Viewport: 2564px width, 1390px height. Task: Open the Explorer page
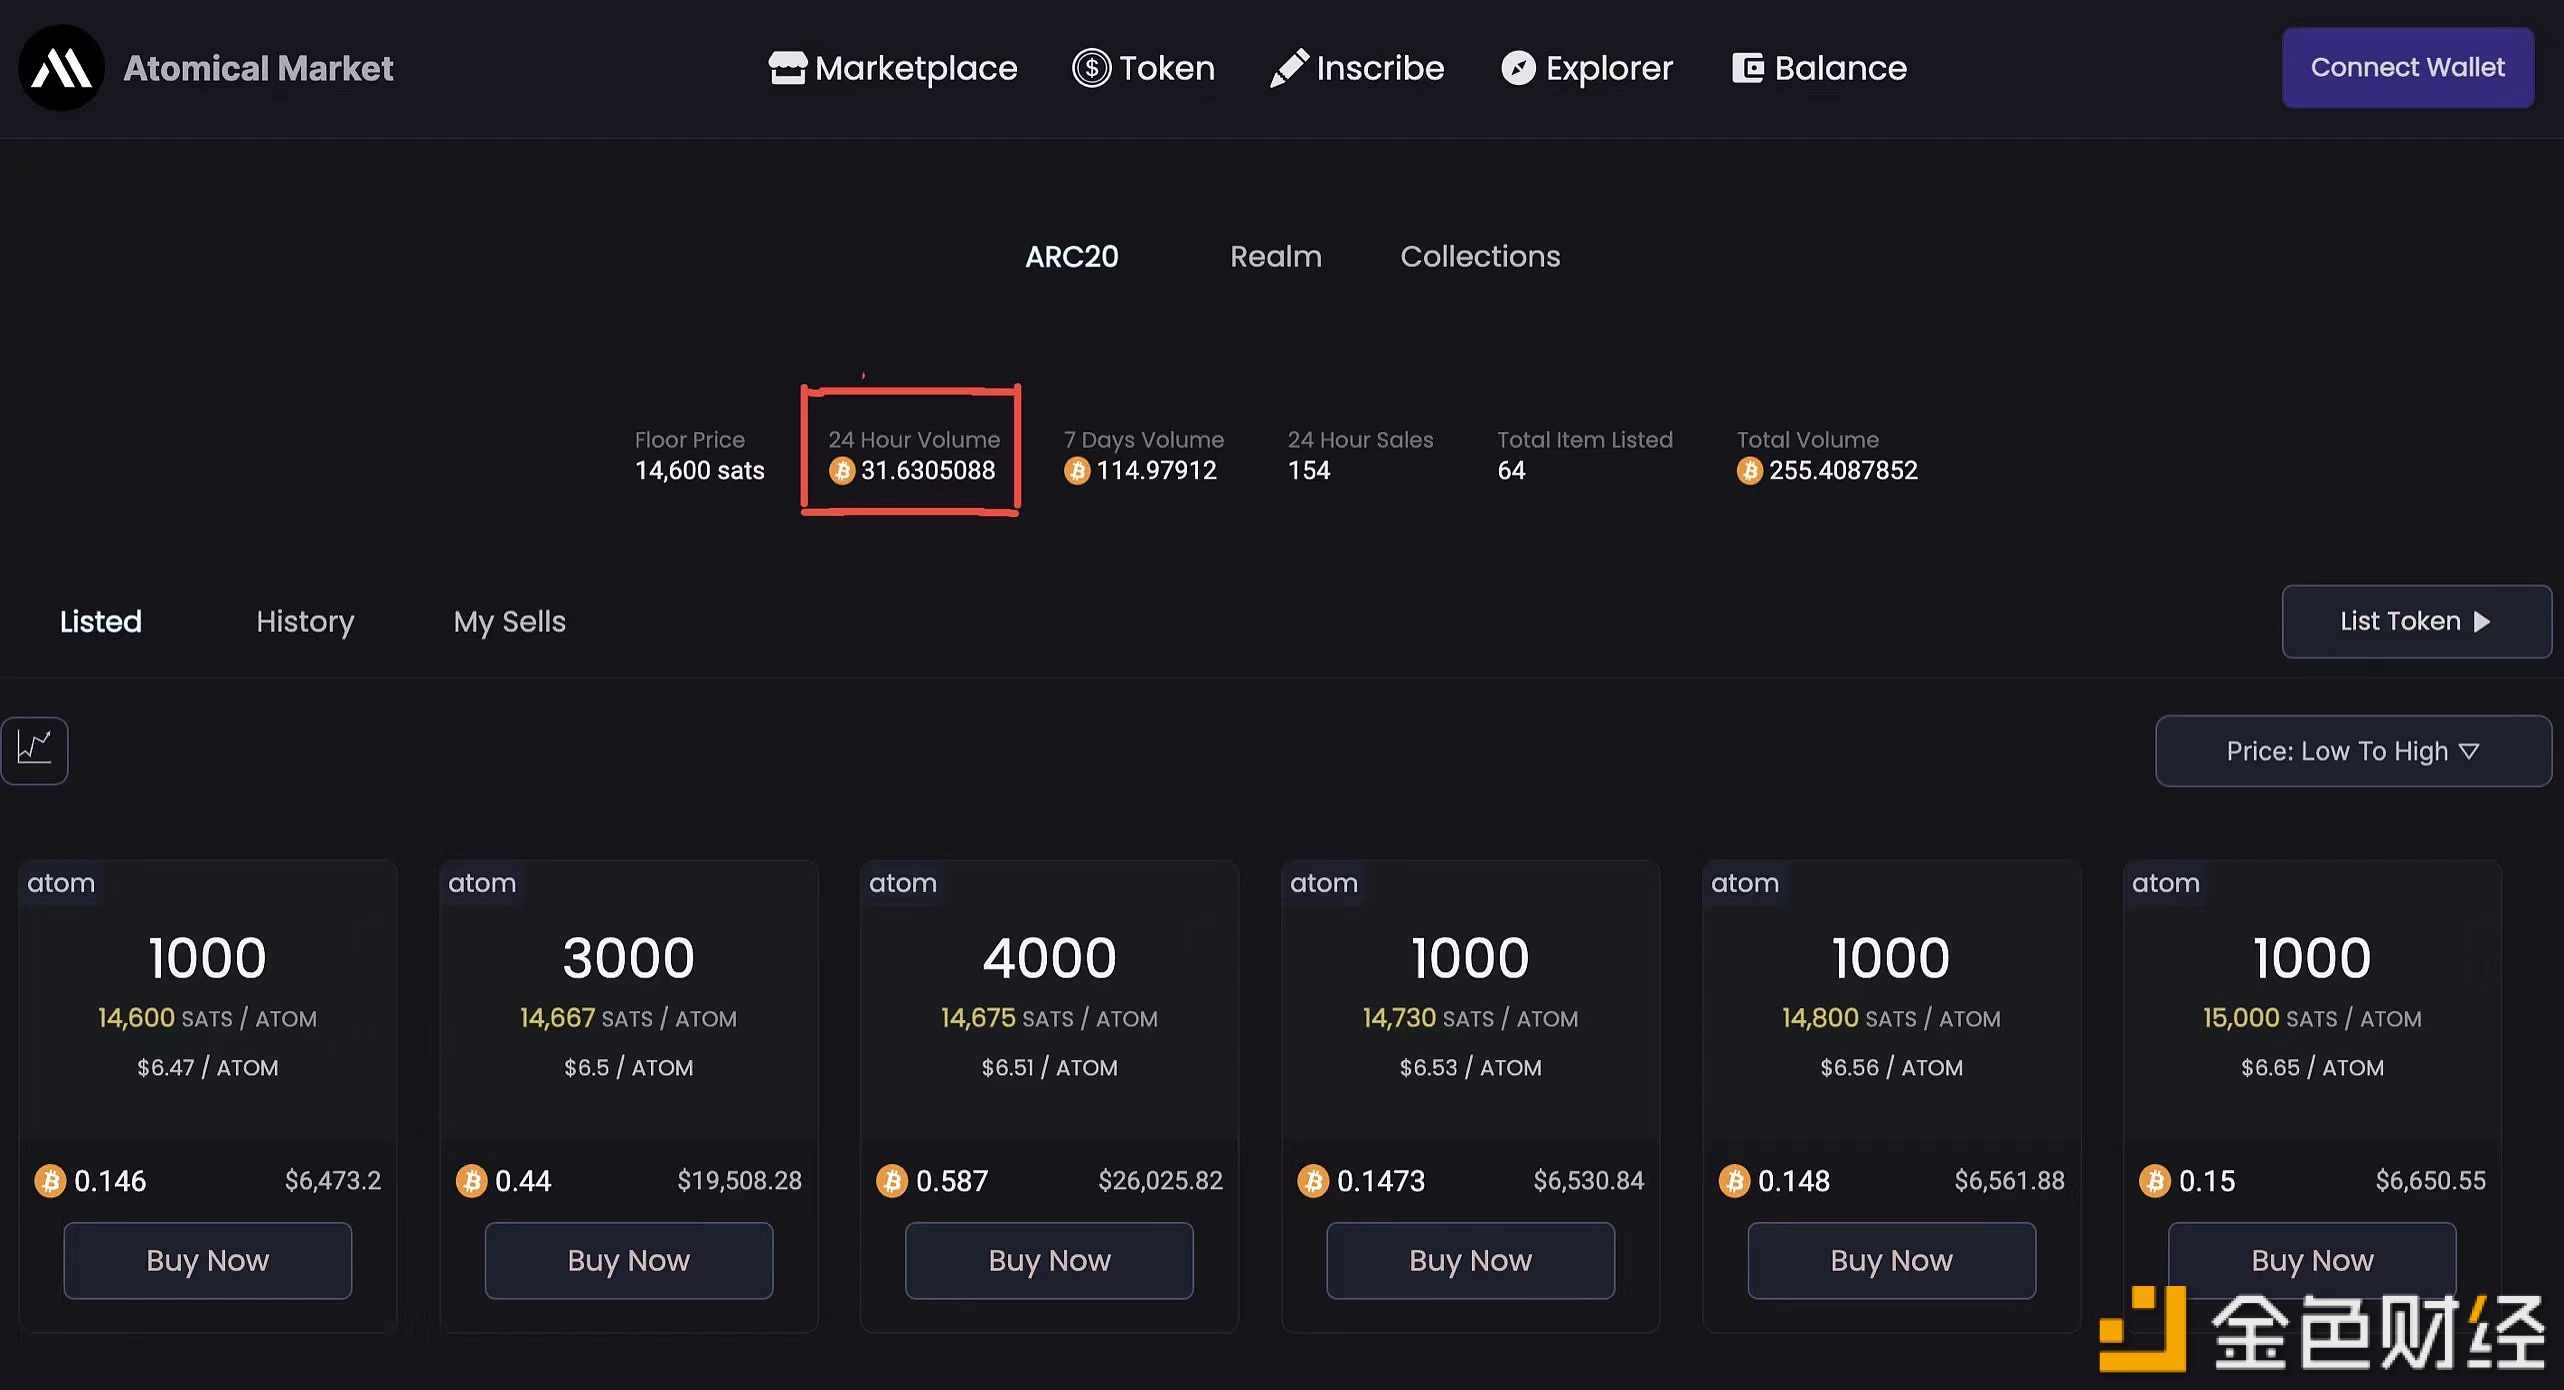(1587, 68)
